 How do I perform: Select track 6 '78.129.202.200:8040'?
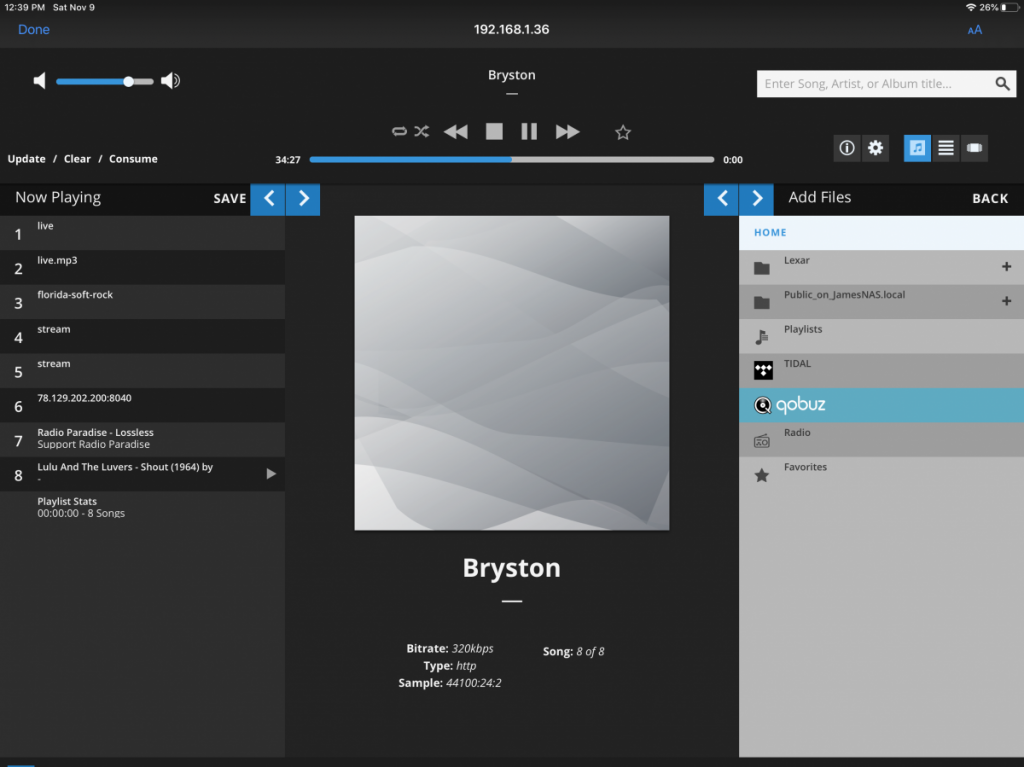click(x=142, y=406)
